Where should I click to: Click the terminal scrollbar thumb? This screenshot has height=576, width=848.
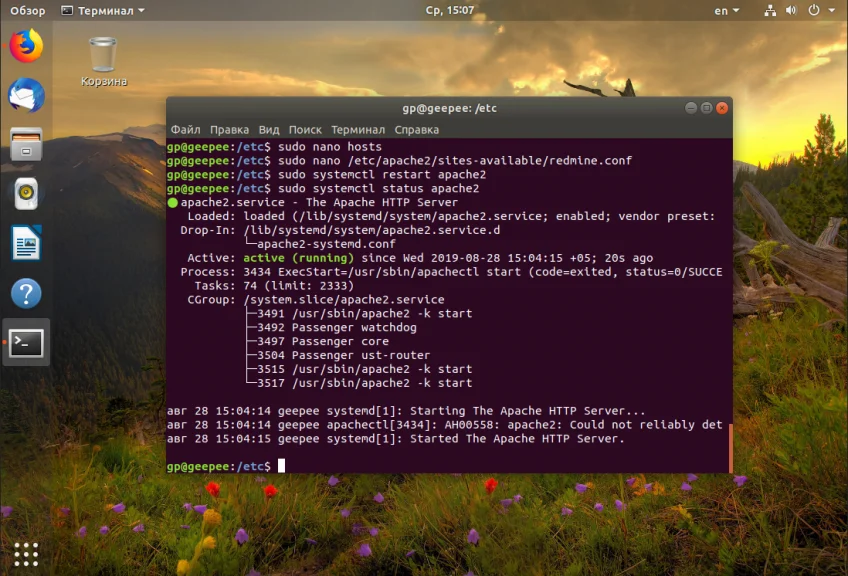click(731, 448)
